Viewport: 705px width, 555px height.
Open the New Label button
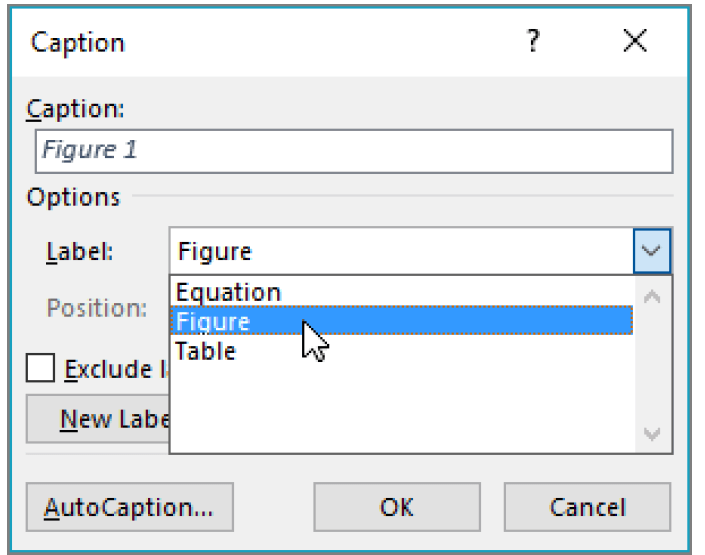tap(98, 419)
